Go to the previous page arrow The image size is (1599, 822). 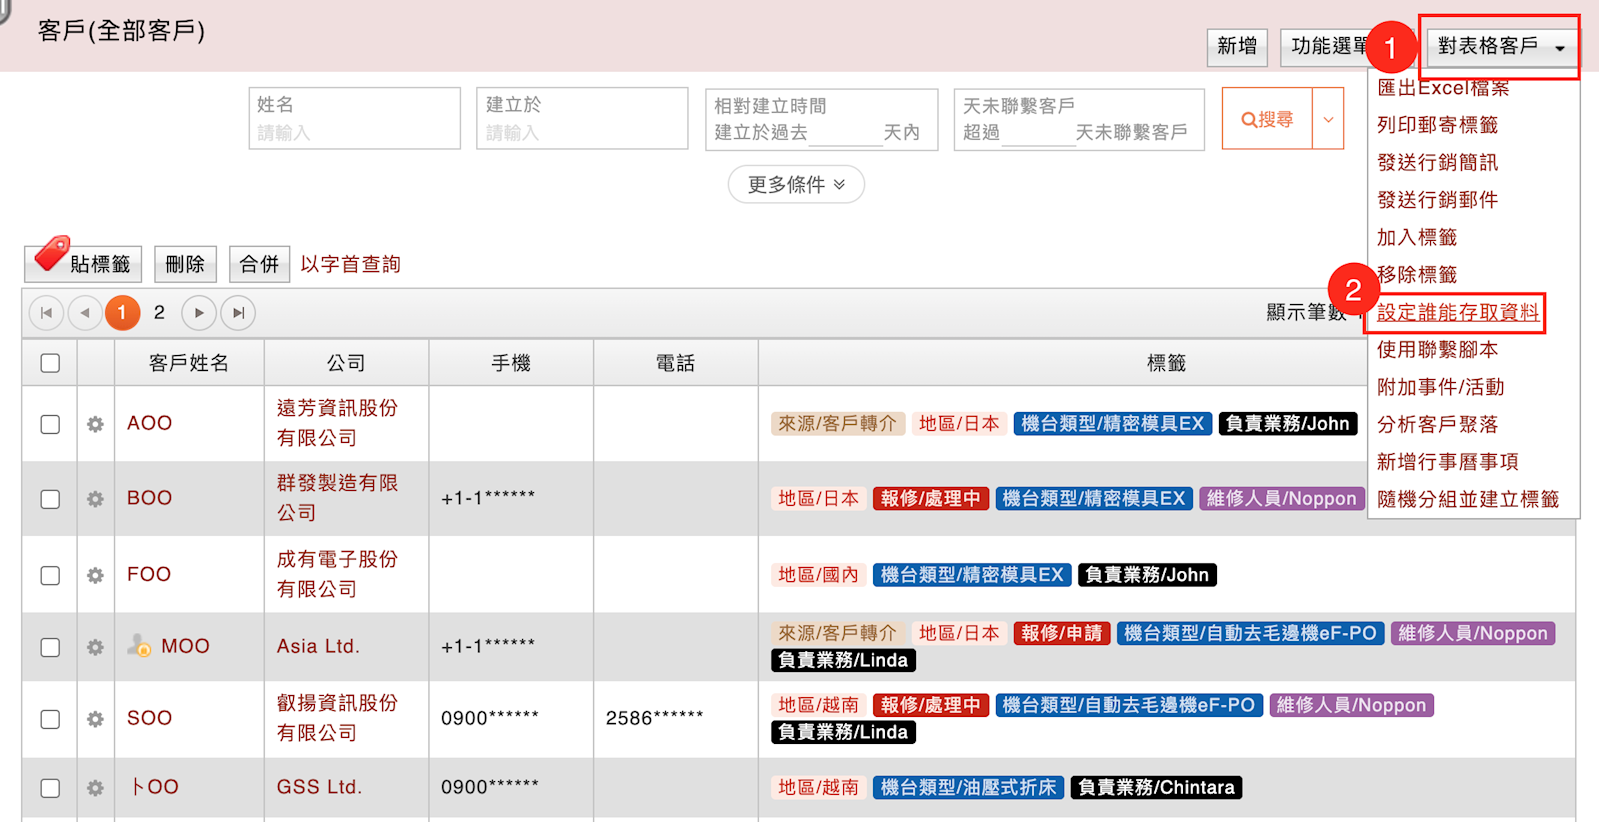coord(85,313)
